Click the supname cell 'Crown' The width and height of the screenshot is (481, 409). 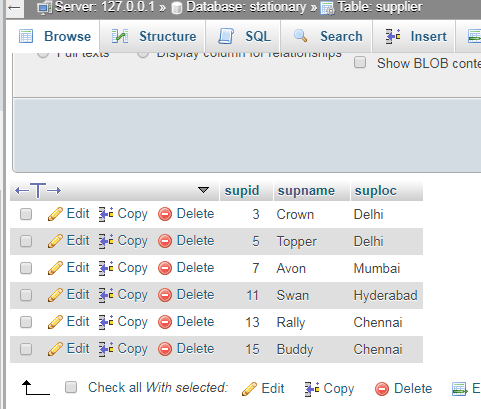[295, 214]
